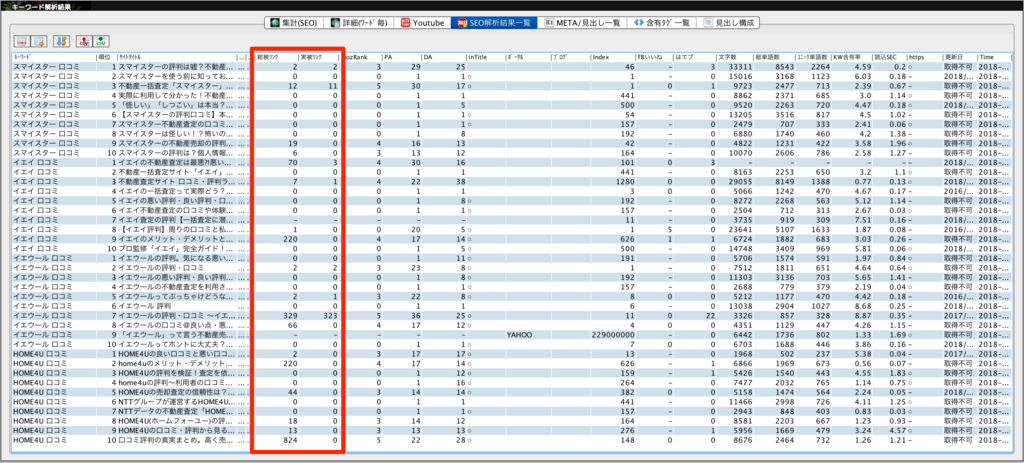
Task: Click the サイトタイトル column header
Action: tap(176, 57)
